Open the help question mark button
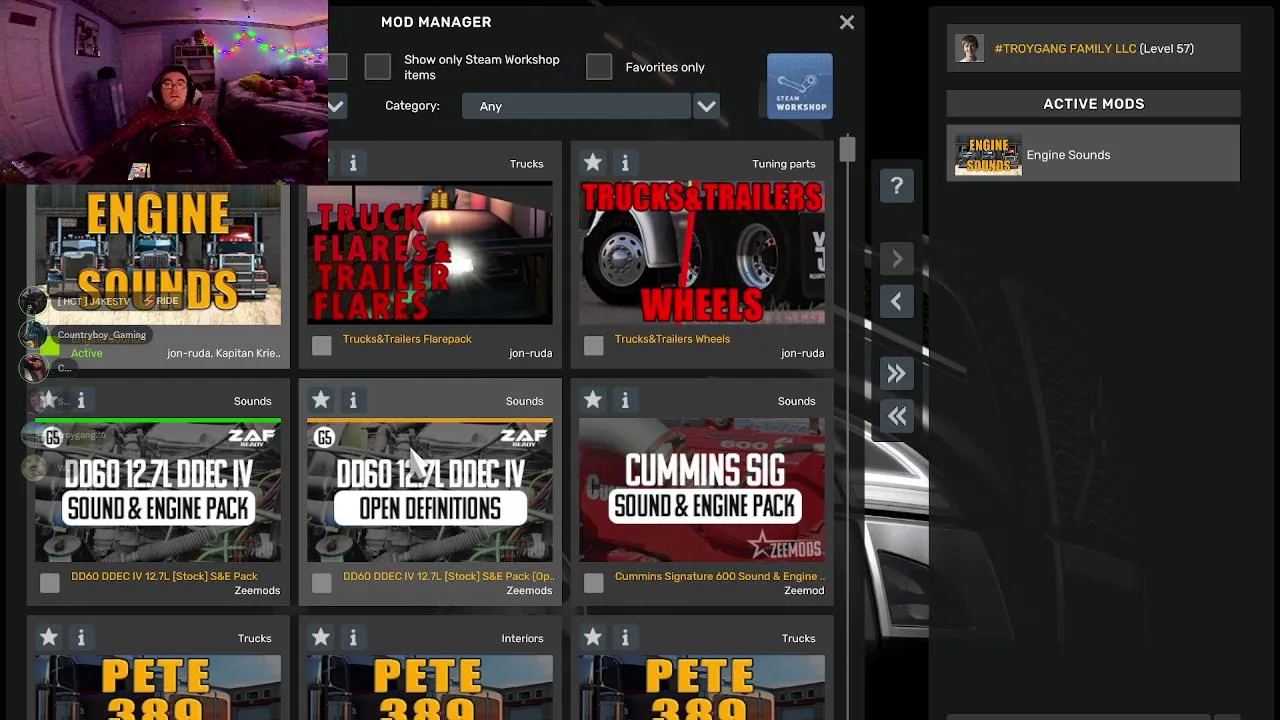This screenshot has width=1280, height=720. tap(897, 186)
